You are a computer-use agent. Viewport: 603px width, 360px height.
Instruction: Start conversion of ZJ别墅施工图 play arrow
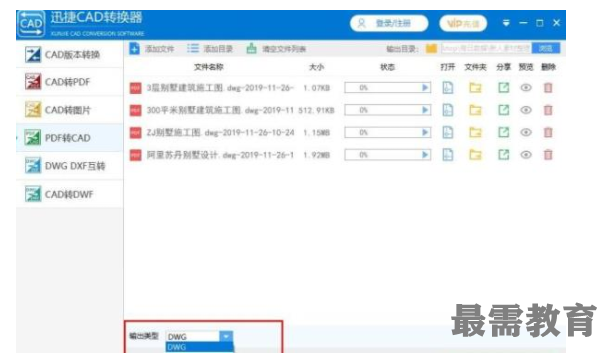[425, 132]
